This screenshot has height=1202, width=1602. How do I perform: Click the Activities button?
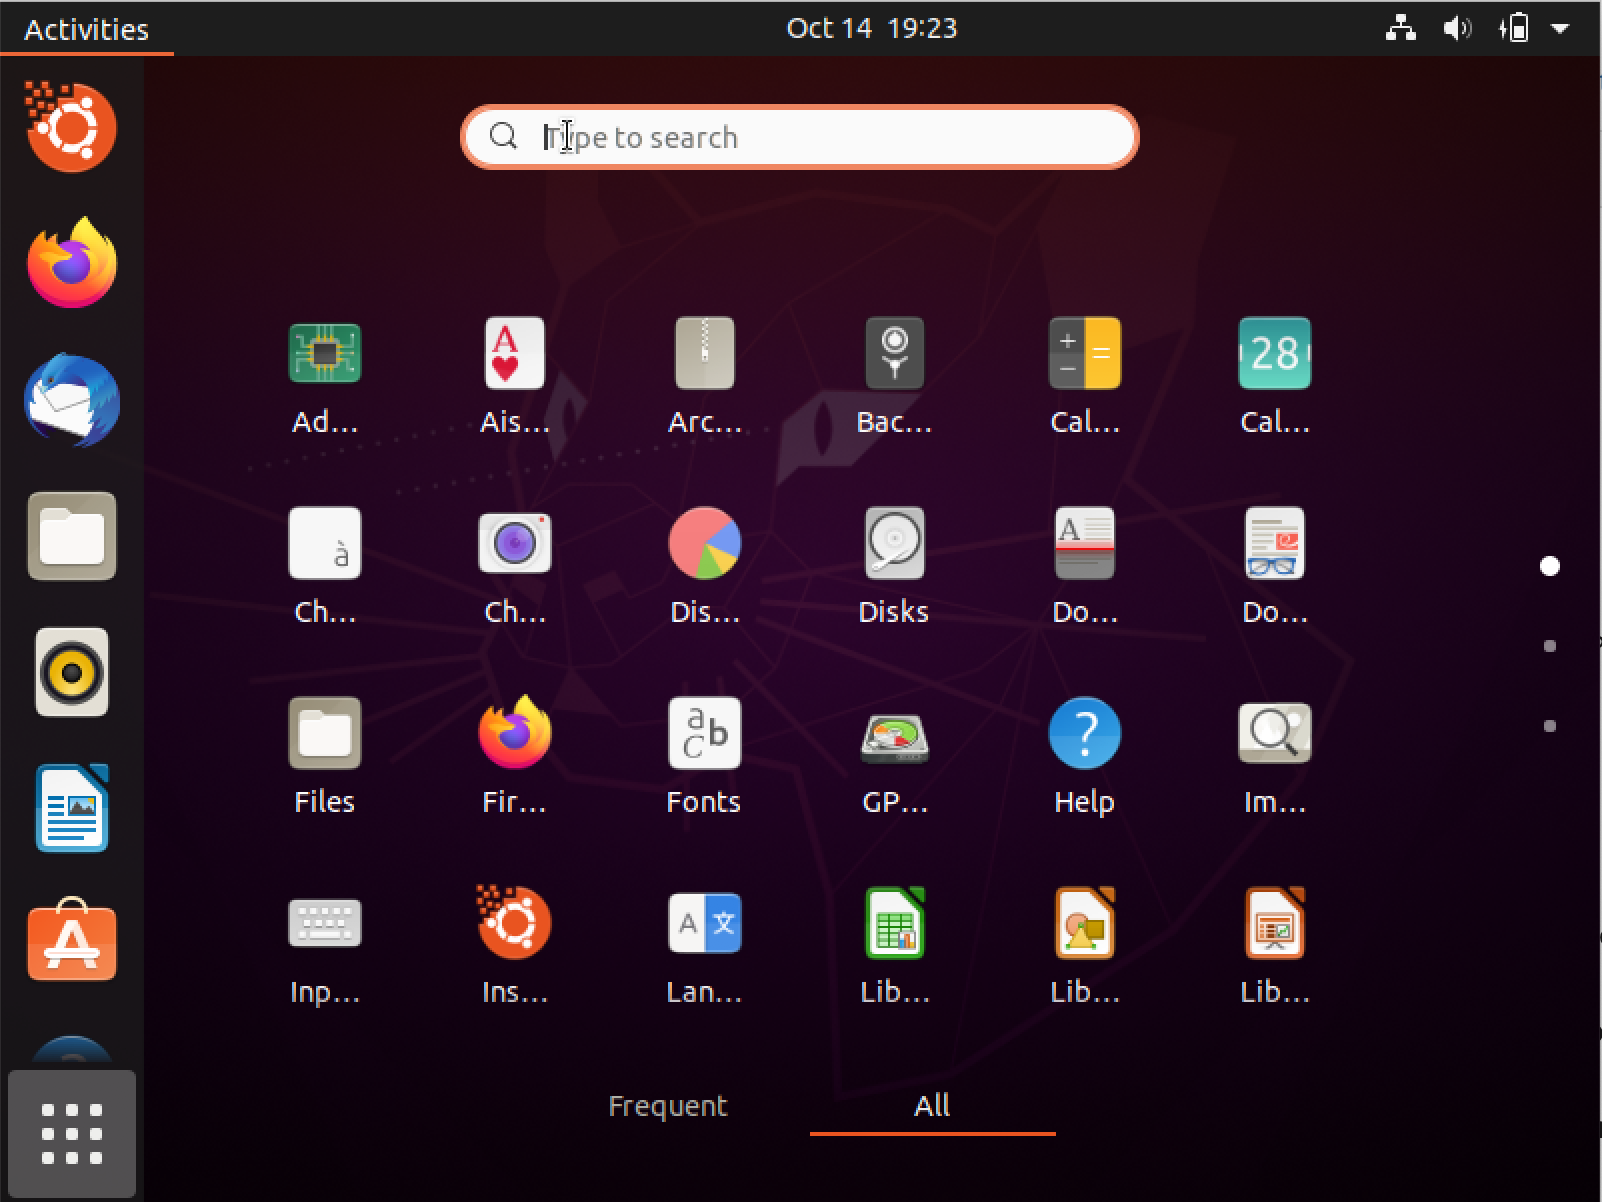[86, 29]
